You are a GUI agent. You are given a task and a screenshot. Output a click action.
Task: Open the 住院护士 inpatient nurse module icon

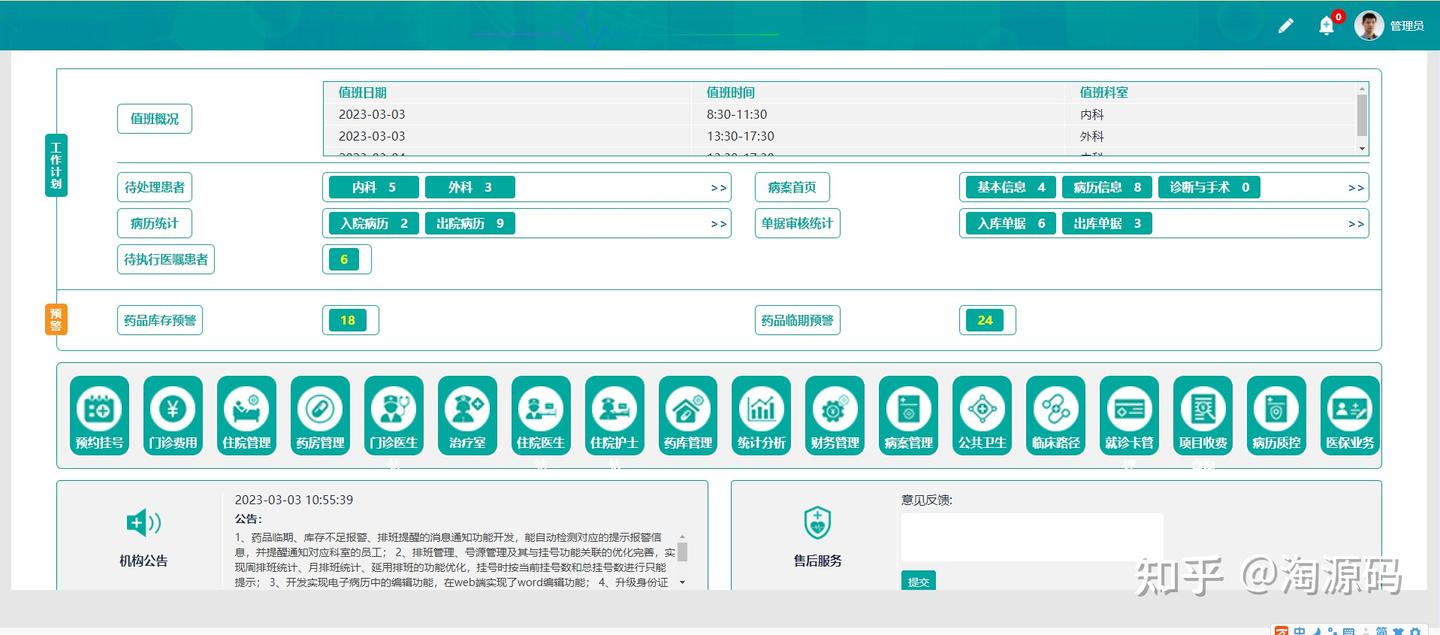[613, 414]
